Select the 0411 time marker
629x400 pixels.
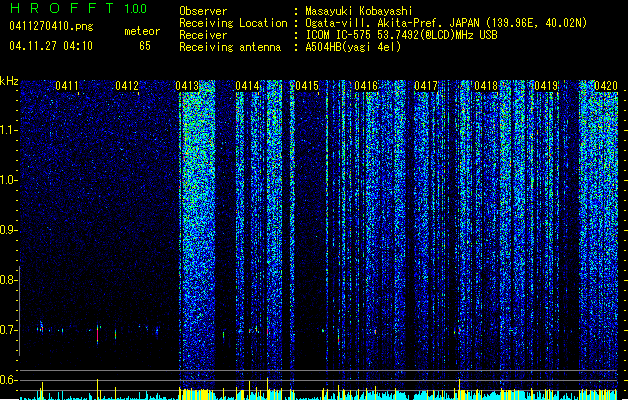point(67,86)
